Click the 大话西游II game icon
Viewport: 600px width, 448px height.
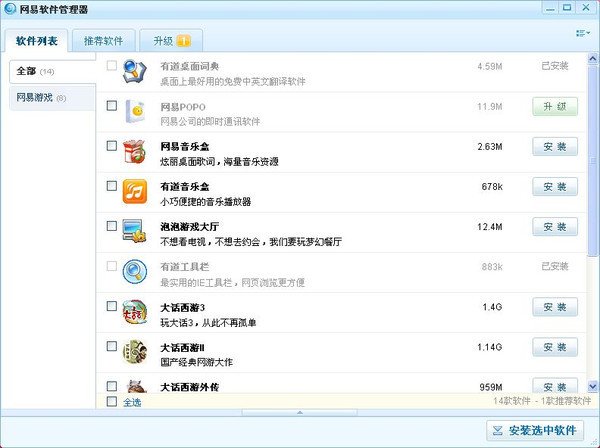tap(135, 352)
